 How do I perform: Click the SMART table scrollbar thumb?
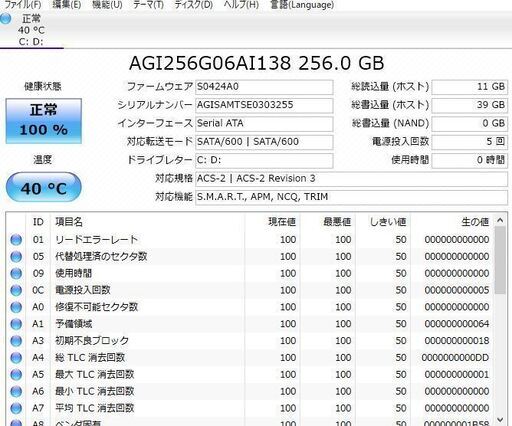(x=500, y=260)
